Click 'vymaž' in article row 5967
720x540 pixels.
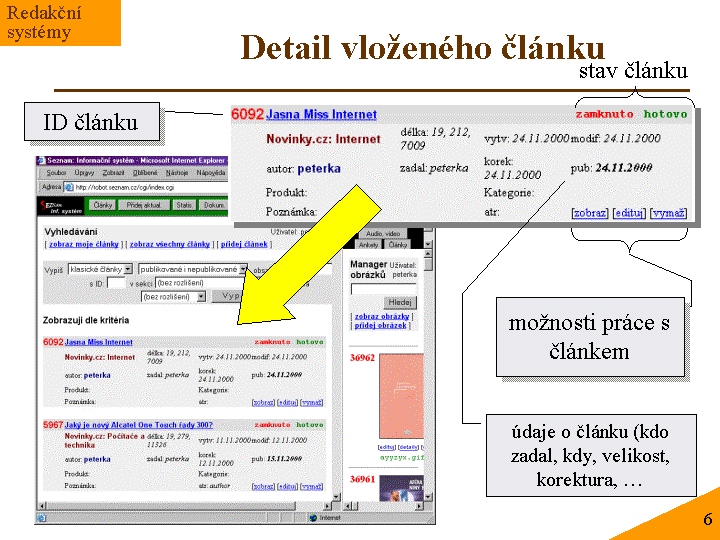[312, 486]
